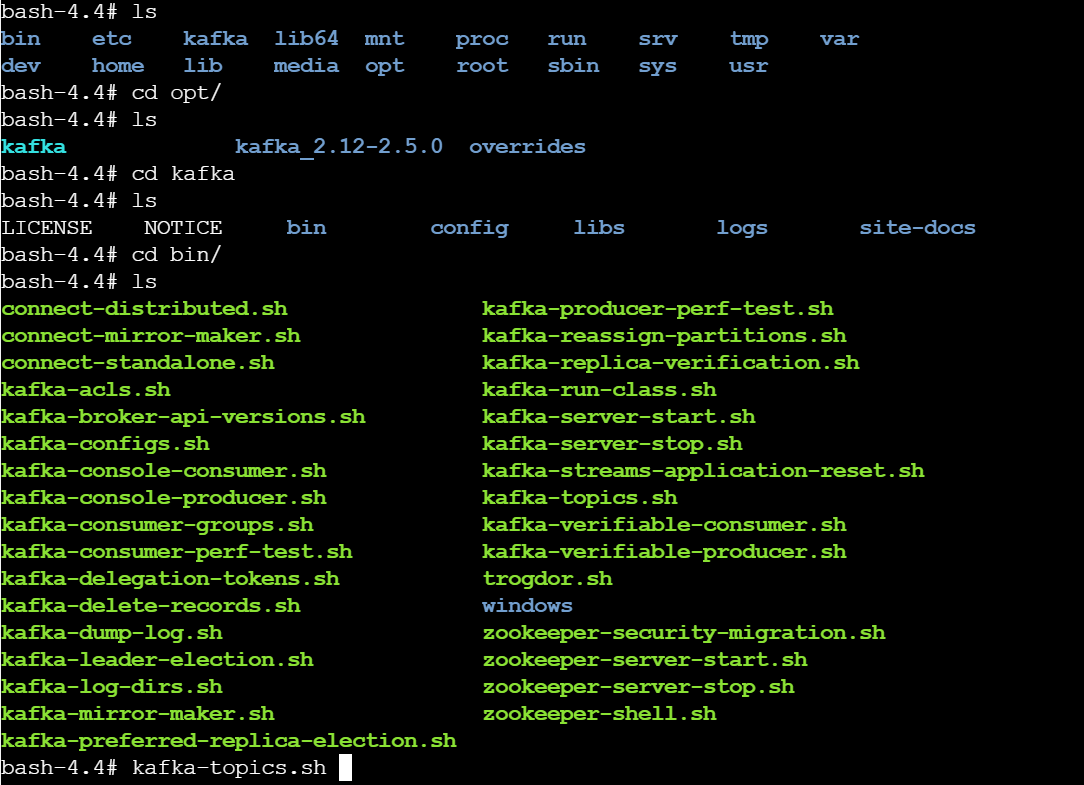Select kafka-leader-election.sh entry
Screen dimensions: 1084x785
point(158,659)
